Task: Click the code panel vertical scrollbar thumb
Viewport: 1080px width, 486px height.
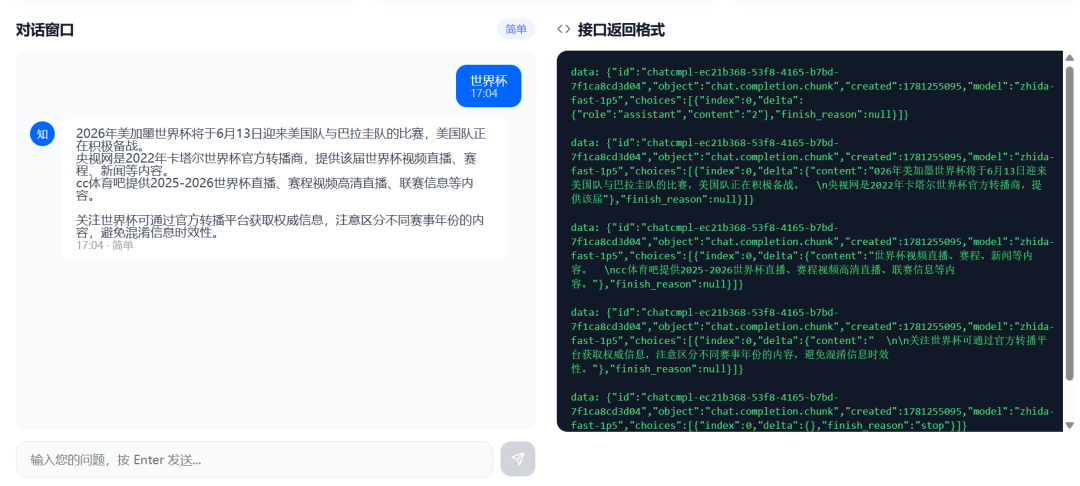Action: click(1069, 222)
